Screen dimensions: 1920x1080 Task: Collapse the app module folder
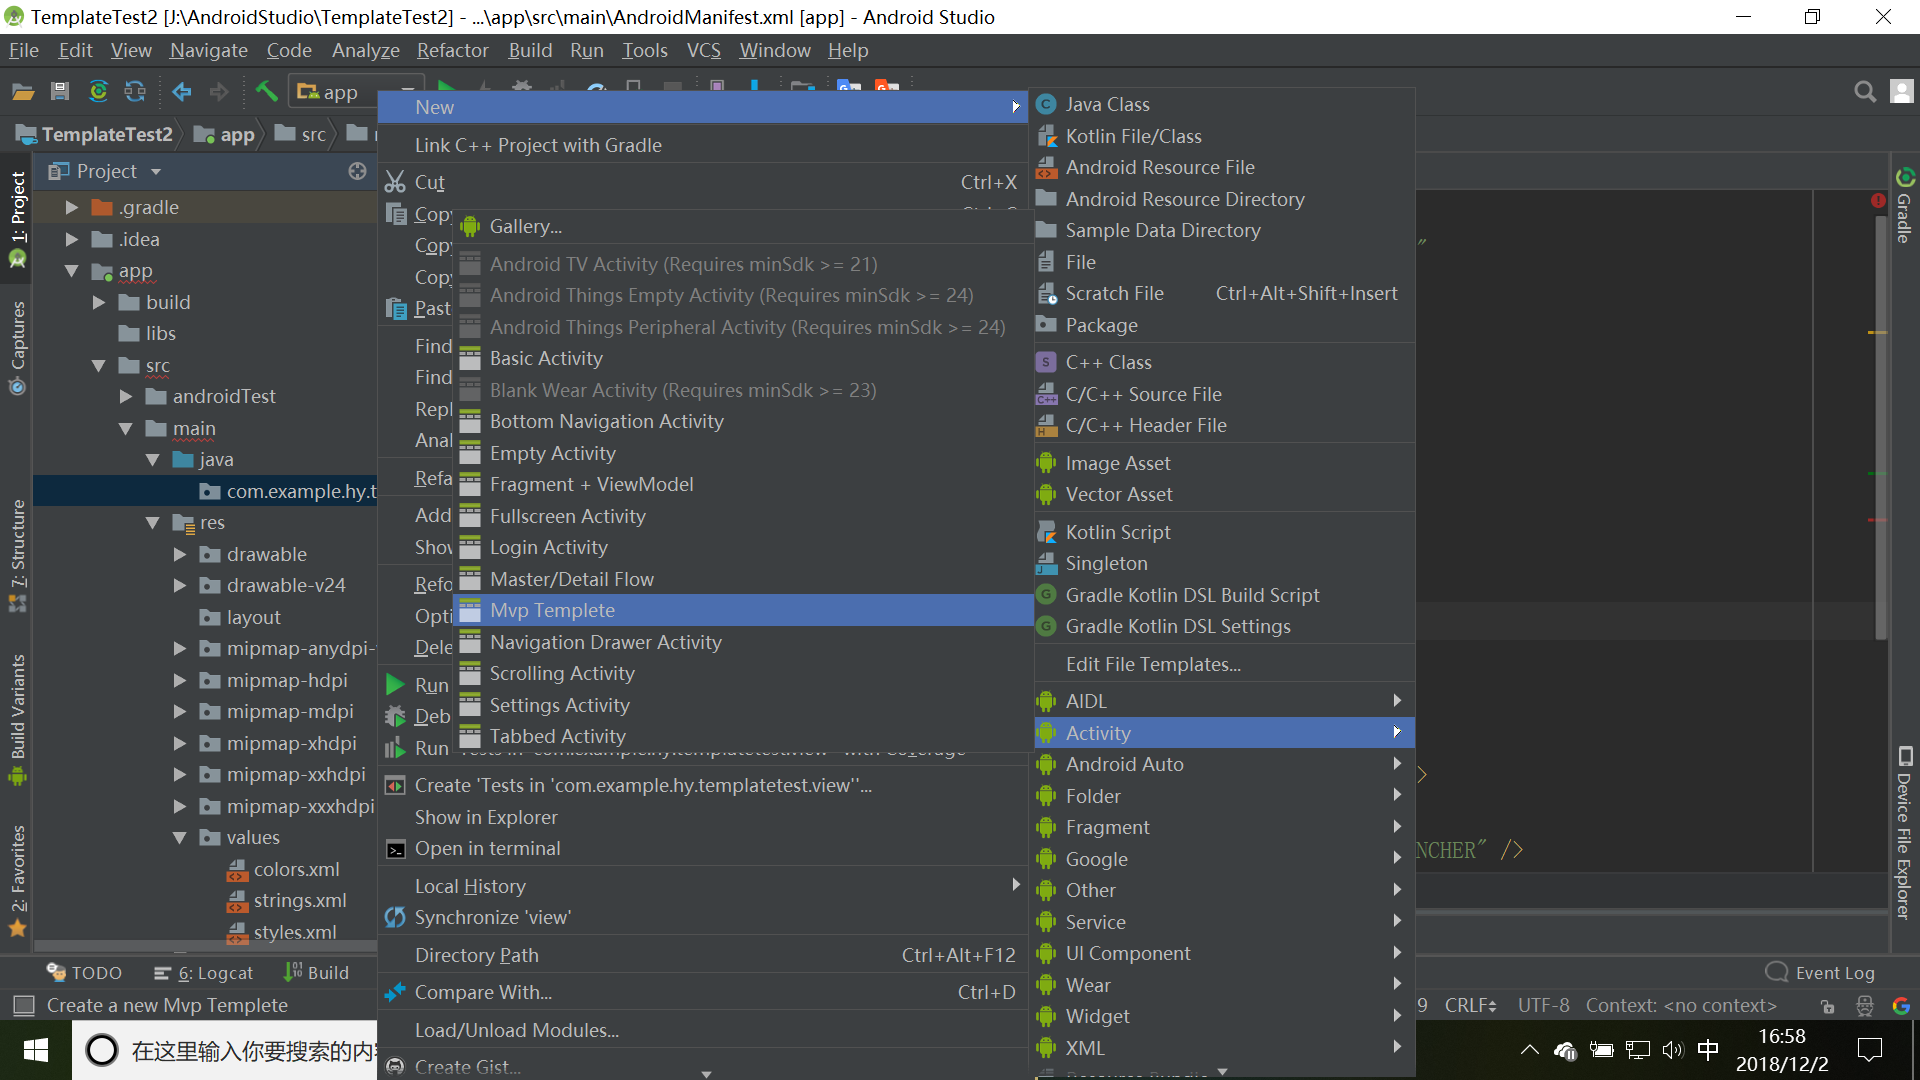71,271
